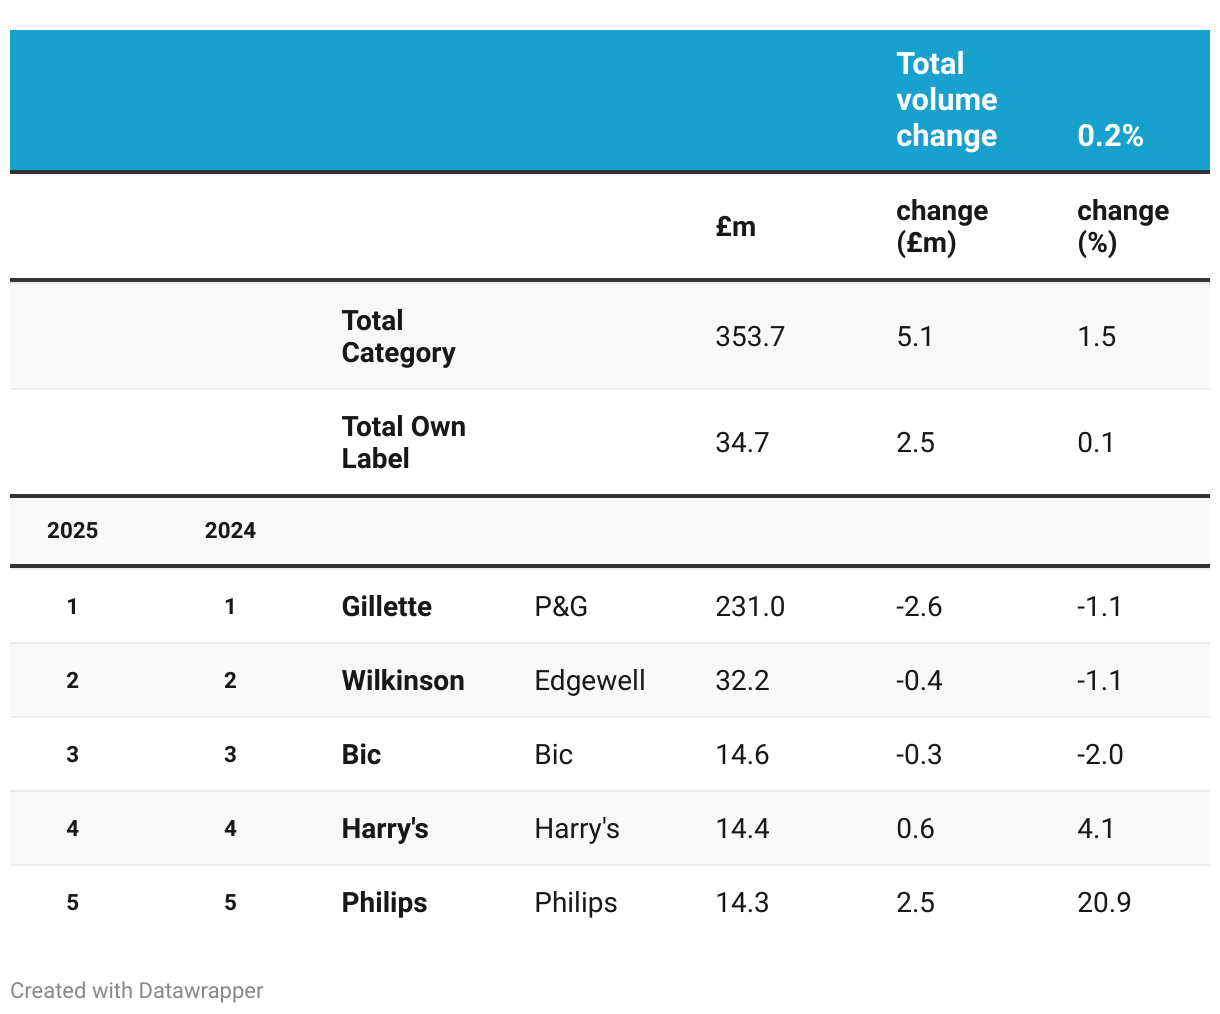Screen dimensions: 1220x1014
Task: Click the Wilkinson brand name
Action: click(402, 681)
